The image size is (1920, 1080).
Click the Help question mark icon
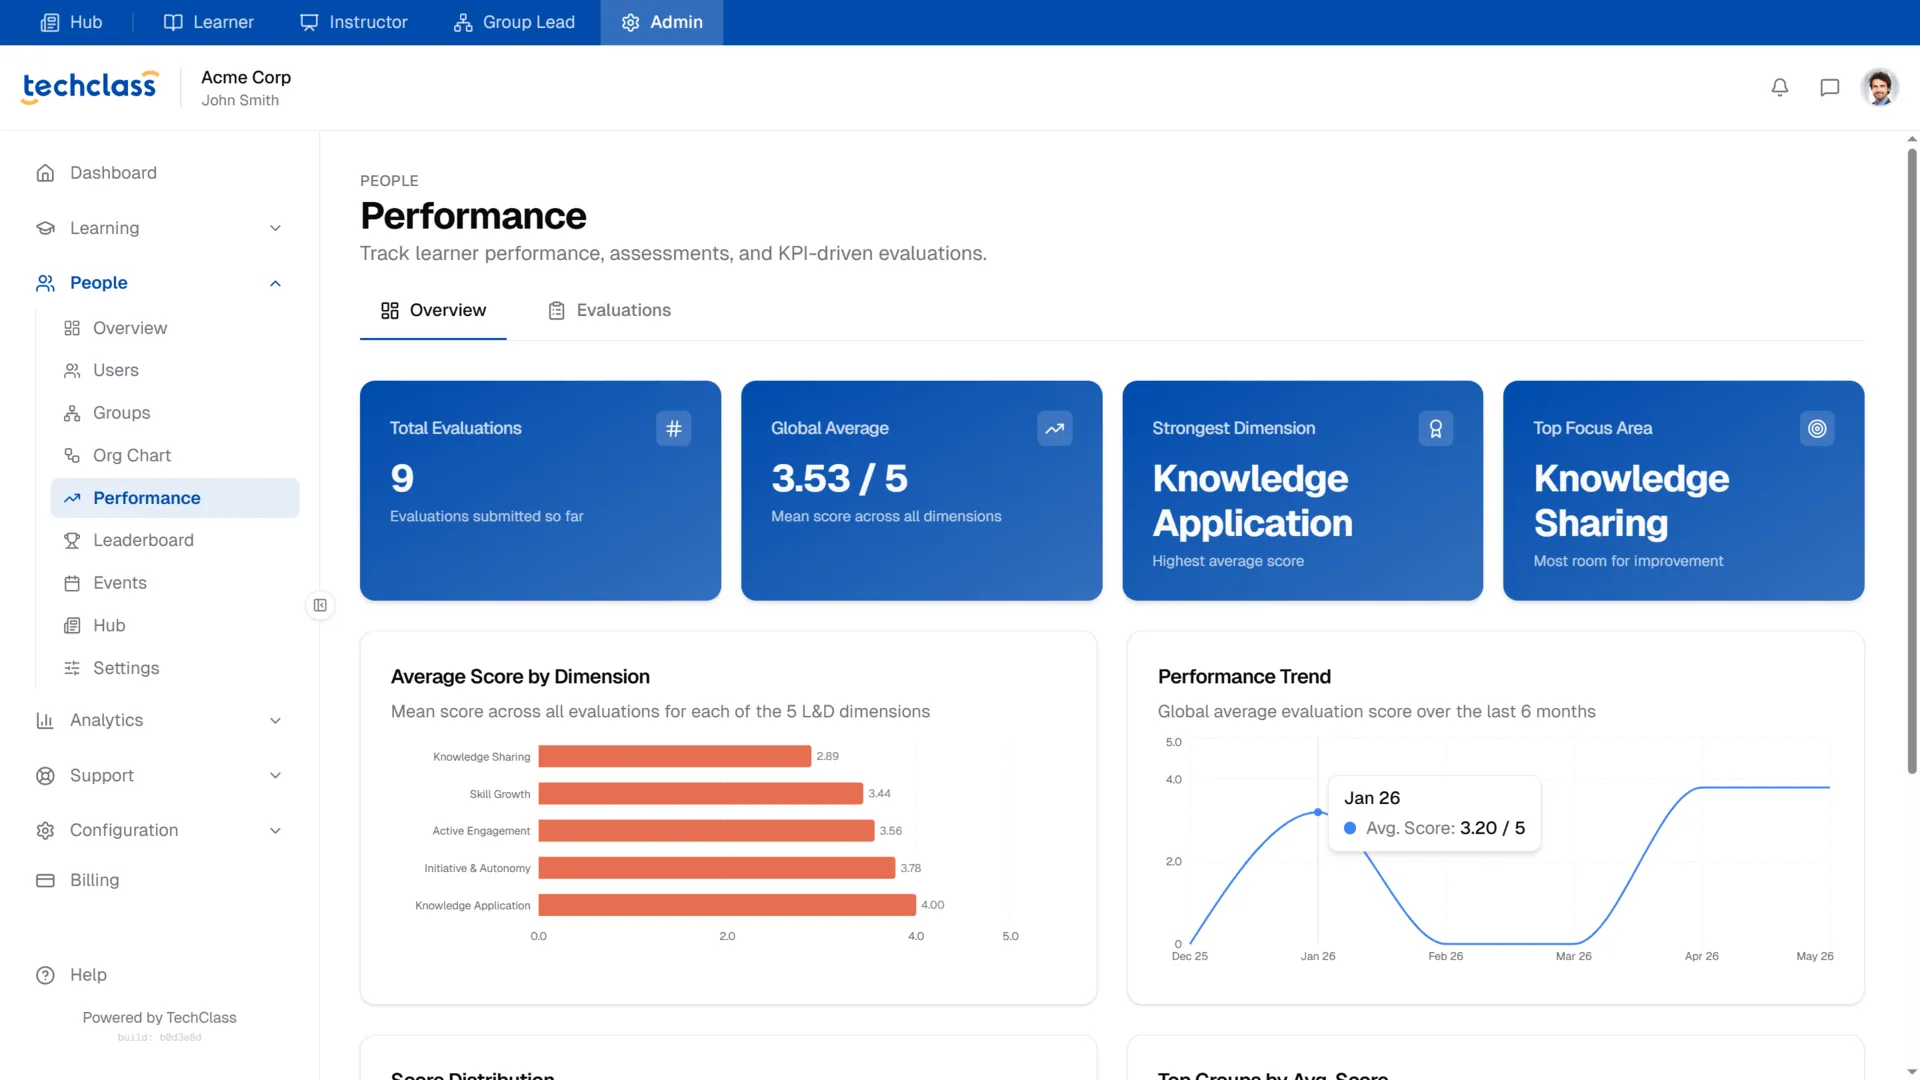pyautogui.click(x=45, y=975)
